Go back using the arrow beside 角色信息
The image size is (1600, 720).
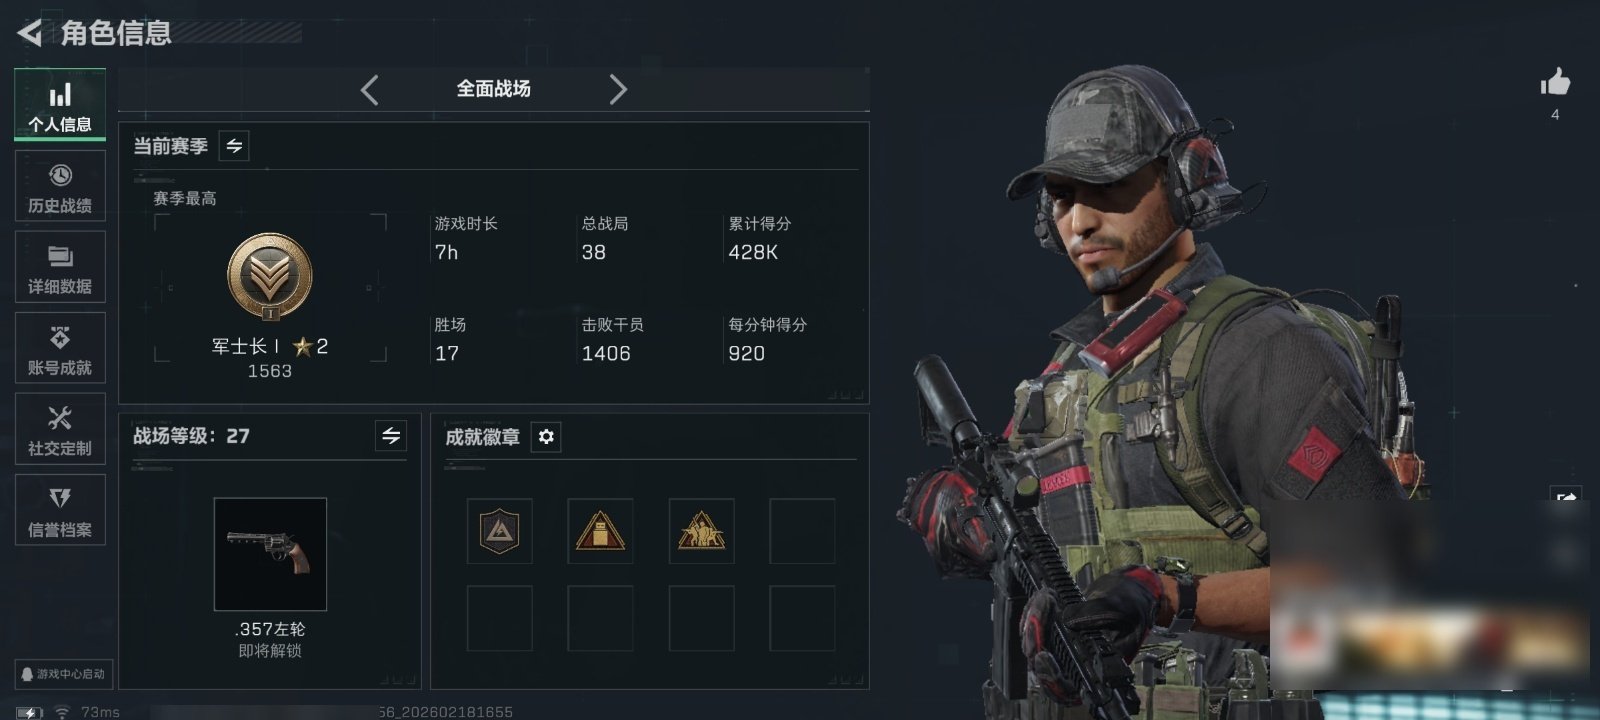(x=30, y=33)
